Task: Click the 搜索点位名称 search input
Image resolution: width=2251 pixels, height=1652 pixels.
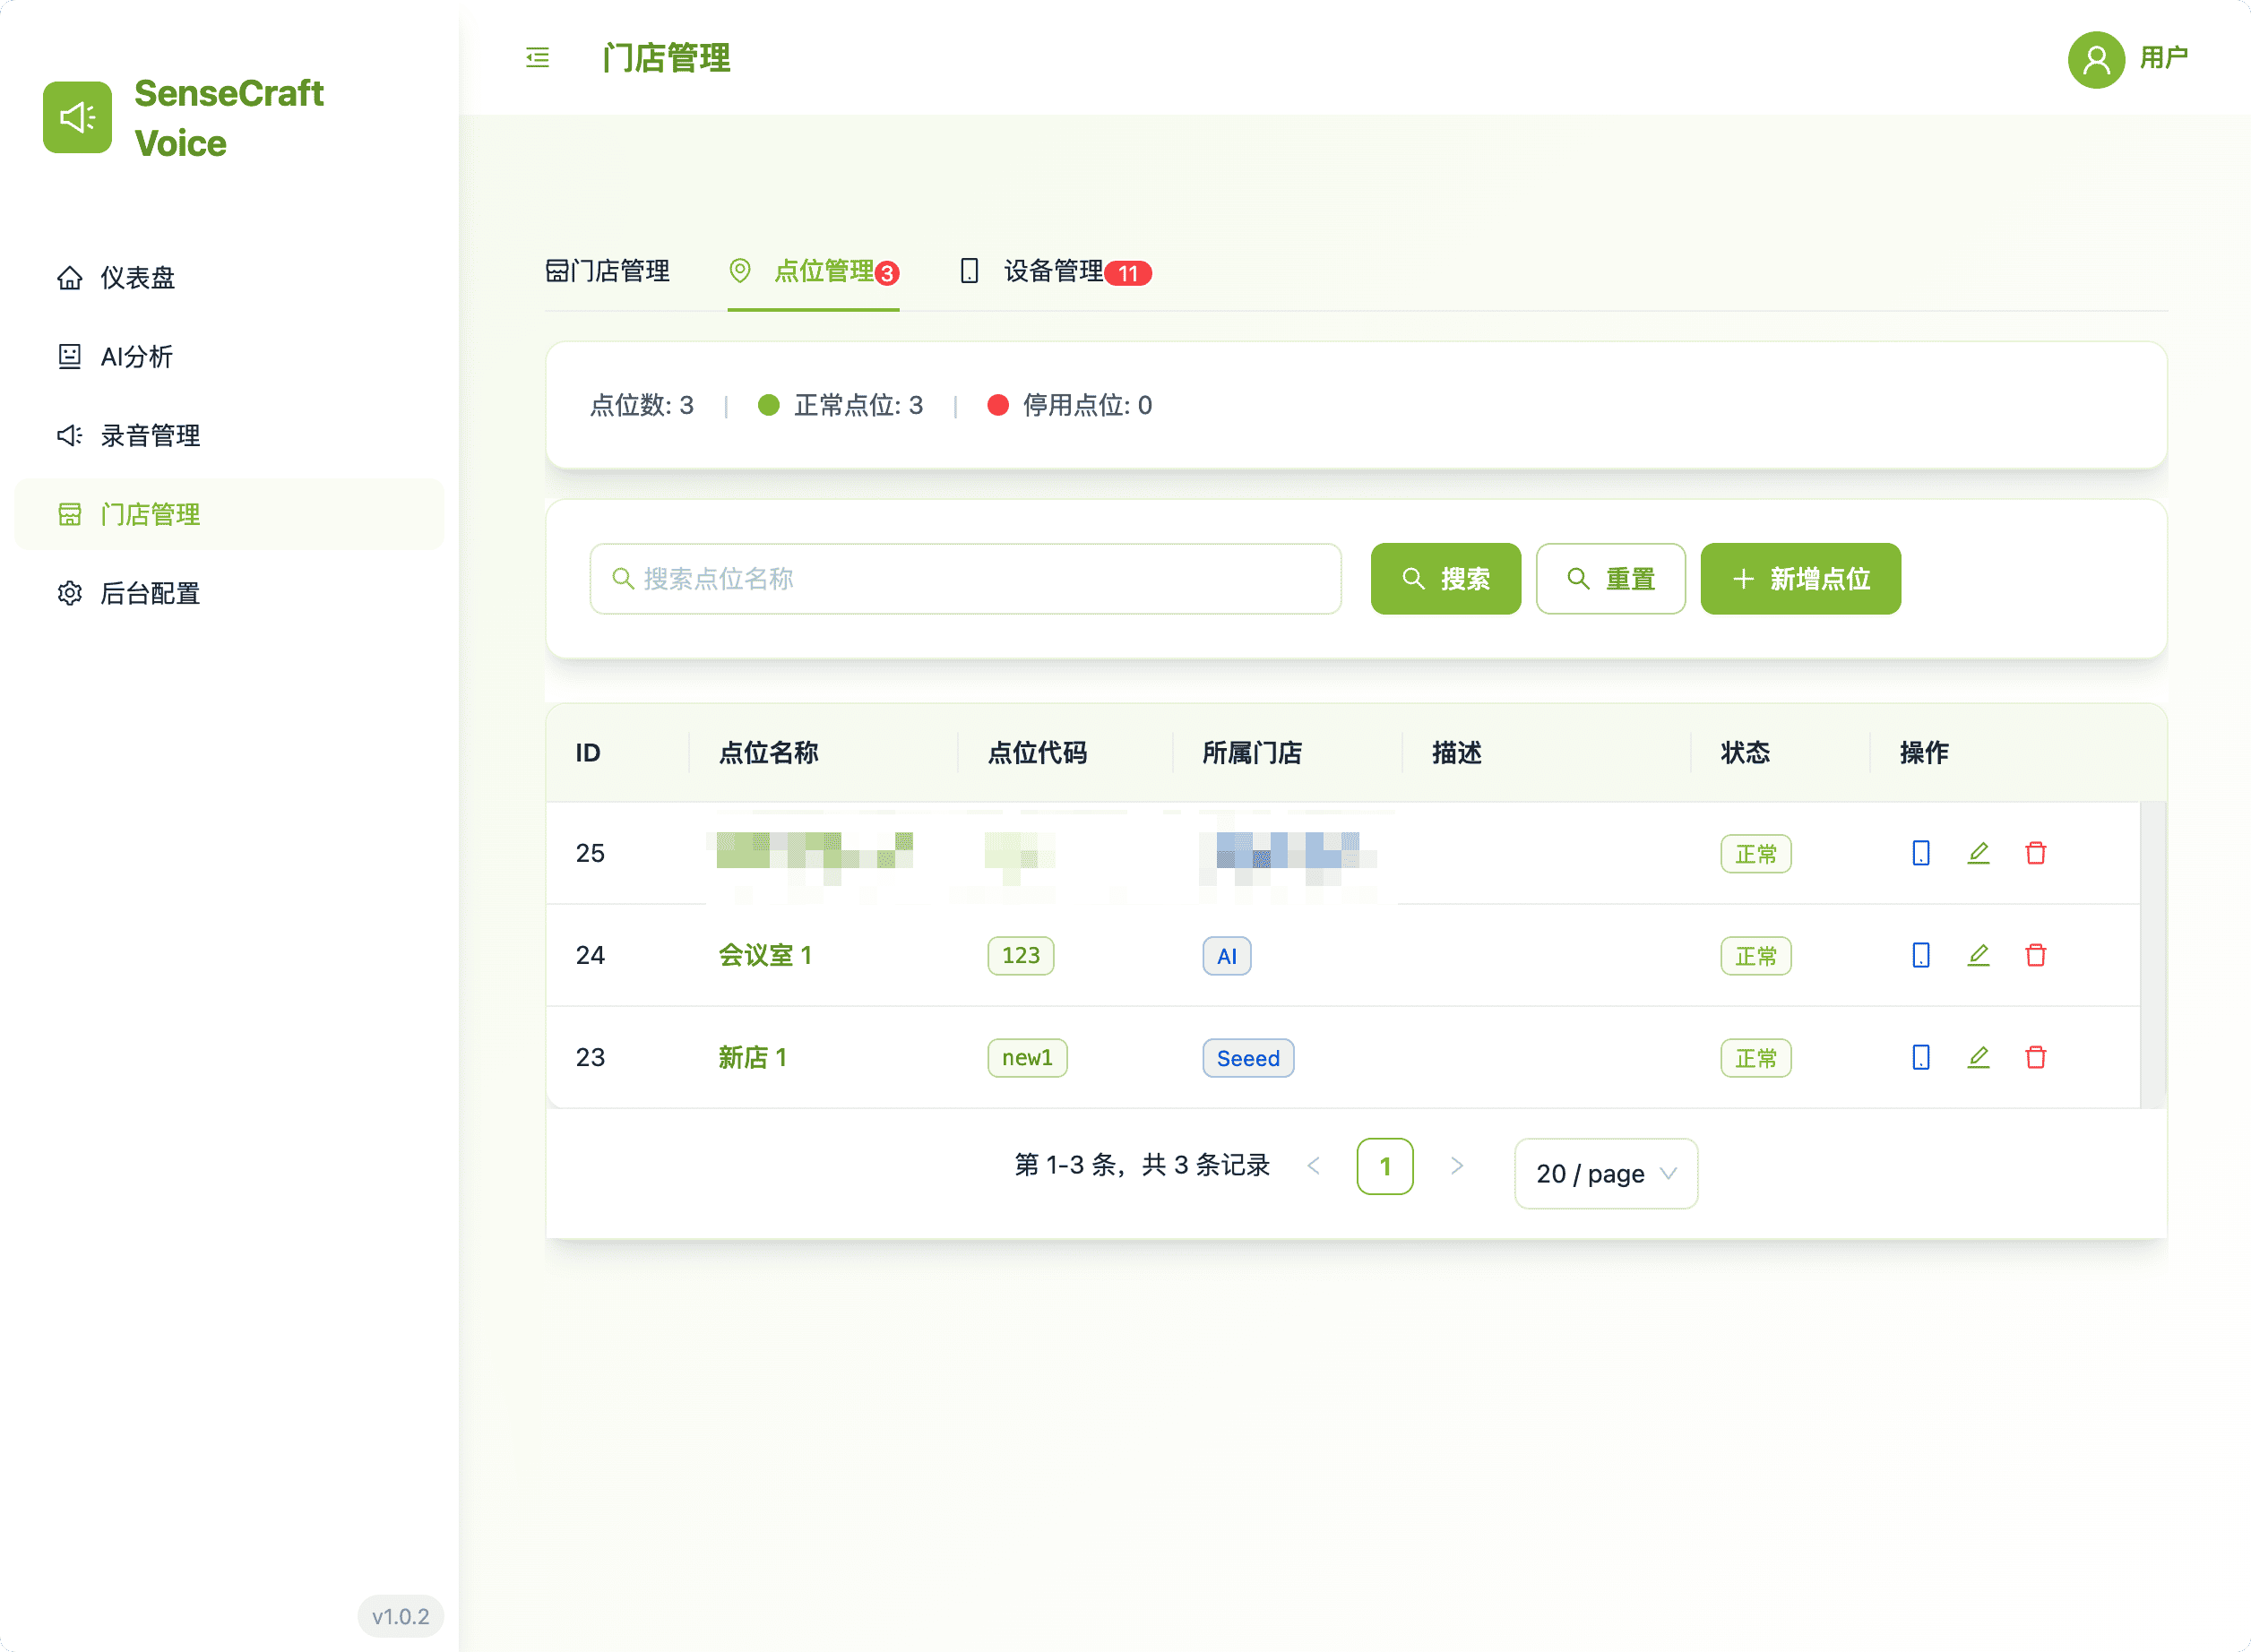Action: pos(965,578)
